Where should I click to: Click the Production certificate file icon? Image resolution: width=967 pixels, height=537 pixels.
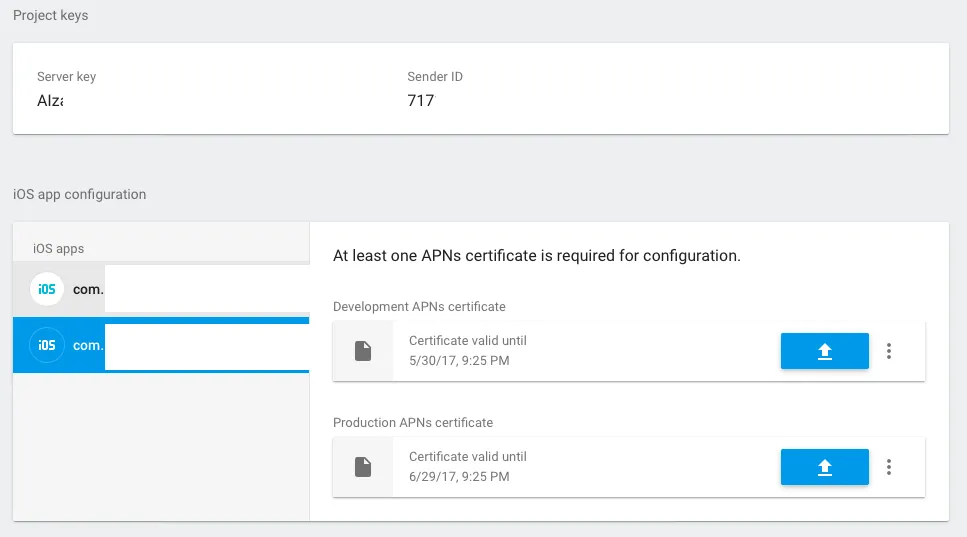click(x=363, y=467)
